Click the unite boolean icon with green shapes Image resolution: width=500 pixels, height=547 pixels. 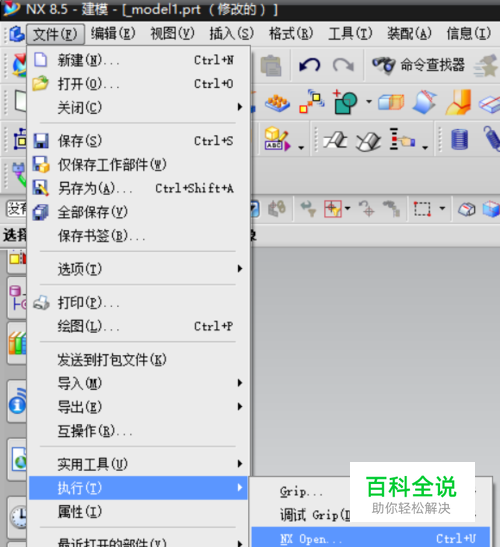[345, 102]
